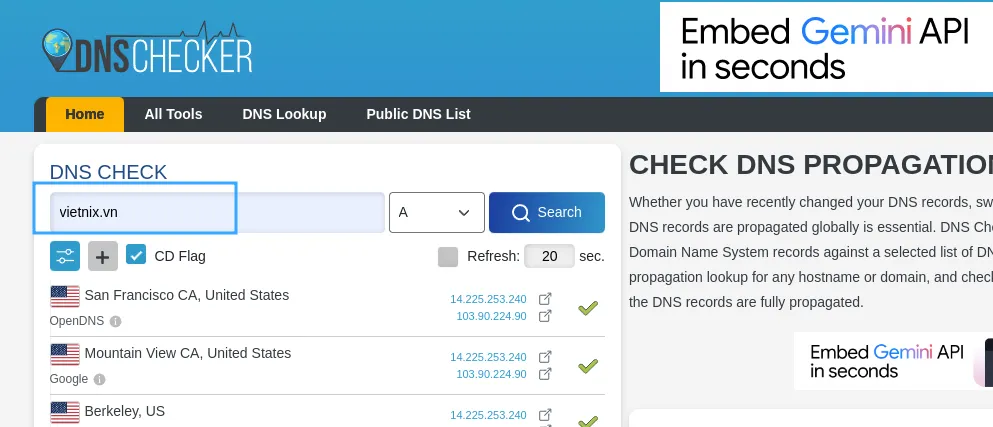Enable the auto Refresh checkbox
993x427 pixels.
[x=448, y=257]
